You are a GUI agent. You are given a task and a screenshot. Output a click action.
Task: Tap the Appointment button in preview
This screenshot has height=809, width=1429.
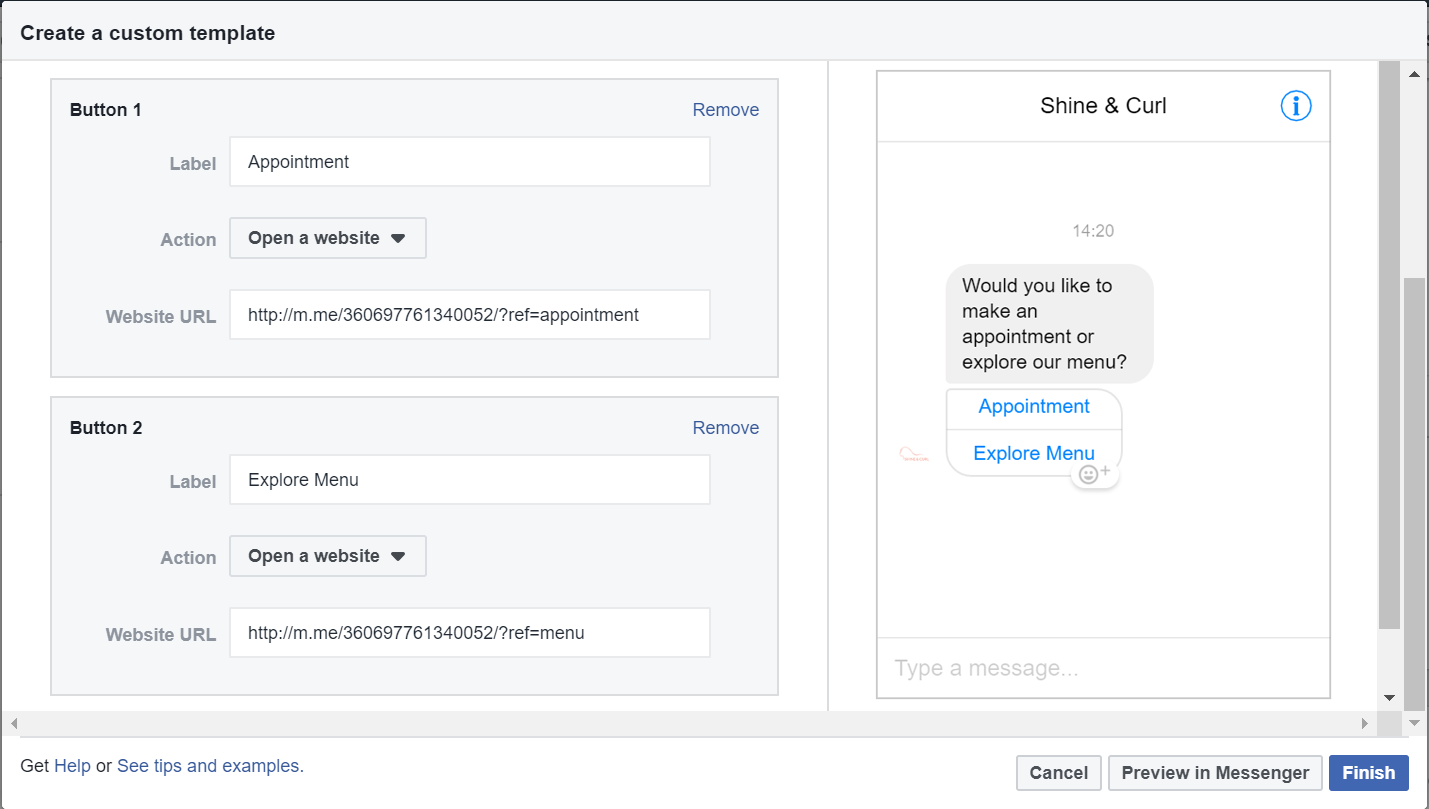[1034, 407]
